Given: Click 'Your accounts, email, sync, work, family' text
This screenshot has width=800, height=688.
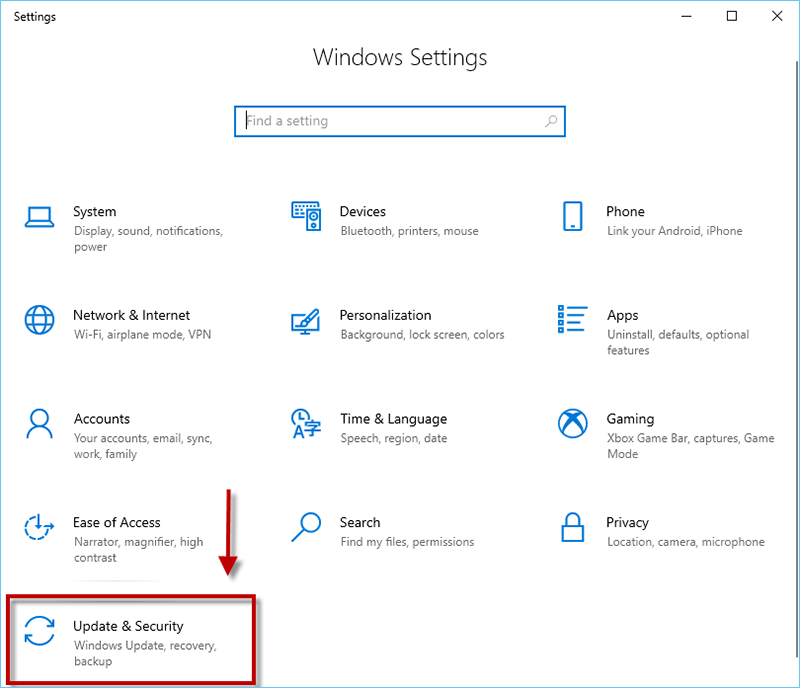Looking at the screenshot, I should [143, 446].
